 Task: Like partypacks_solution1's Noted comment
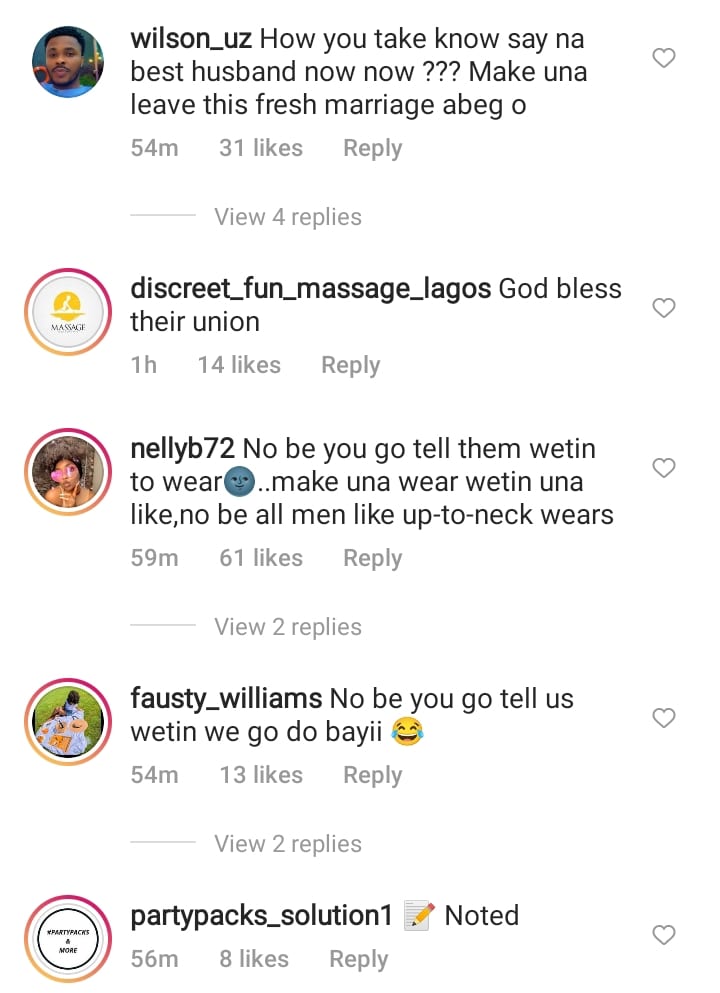coord(664,934)
